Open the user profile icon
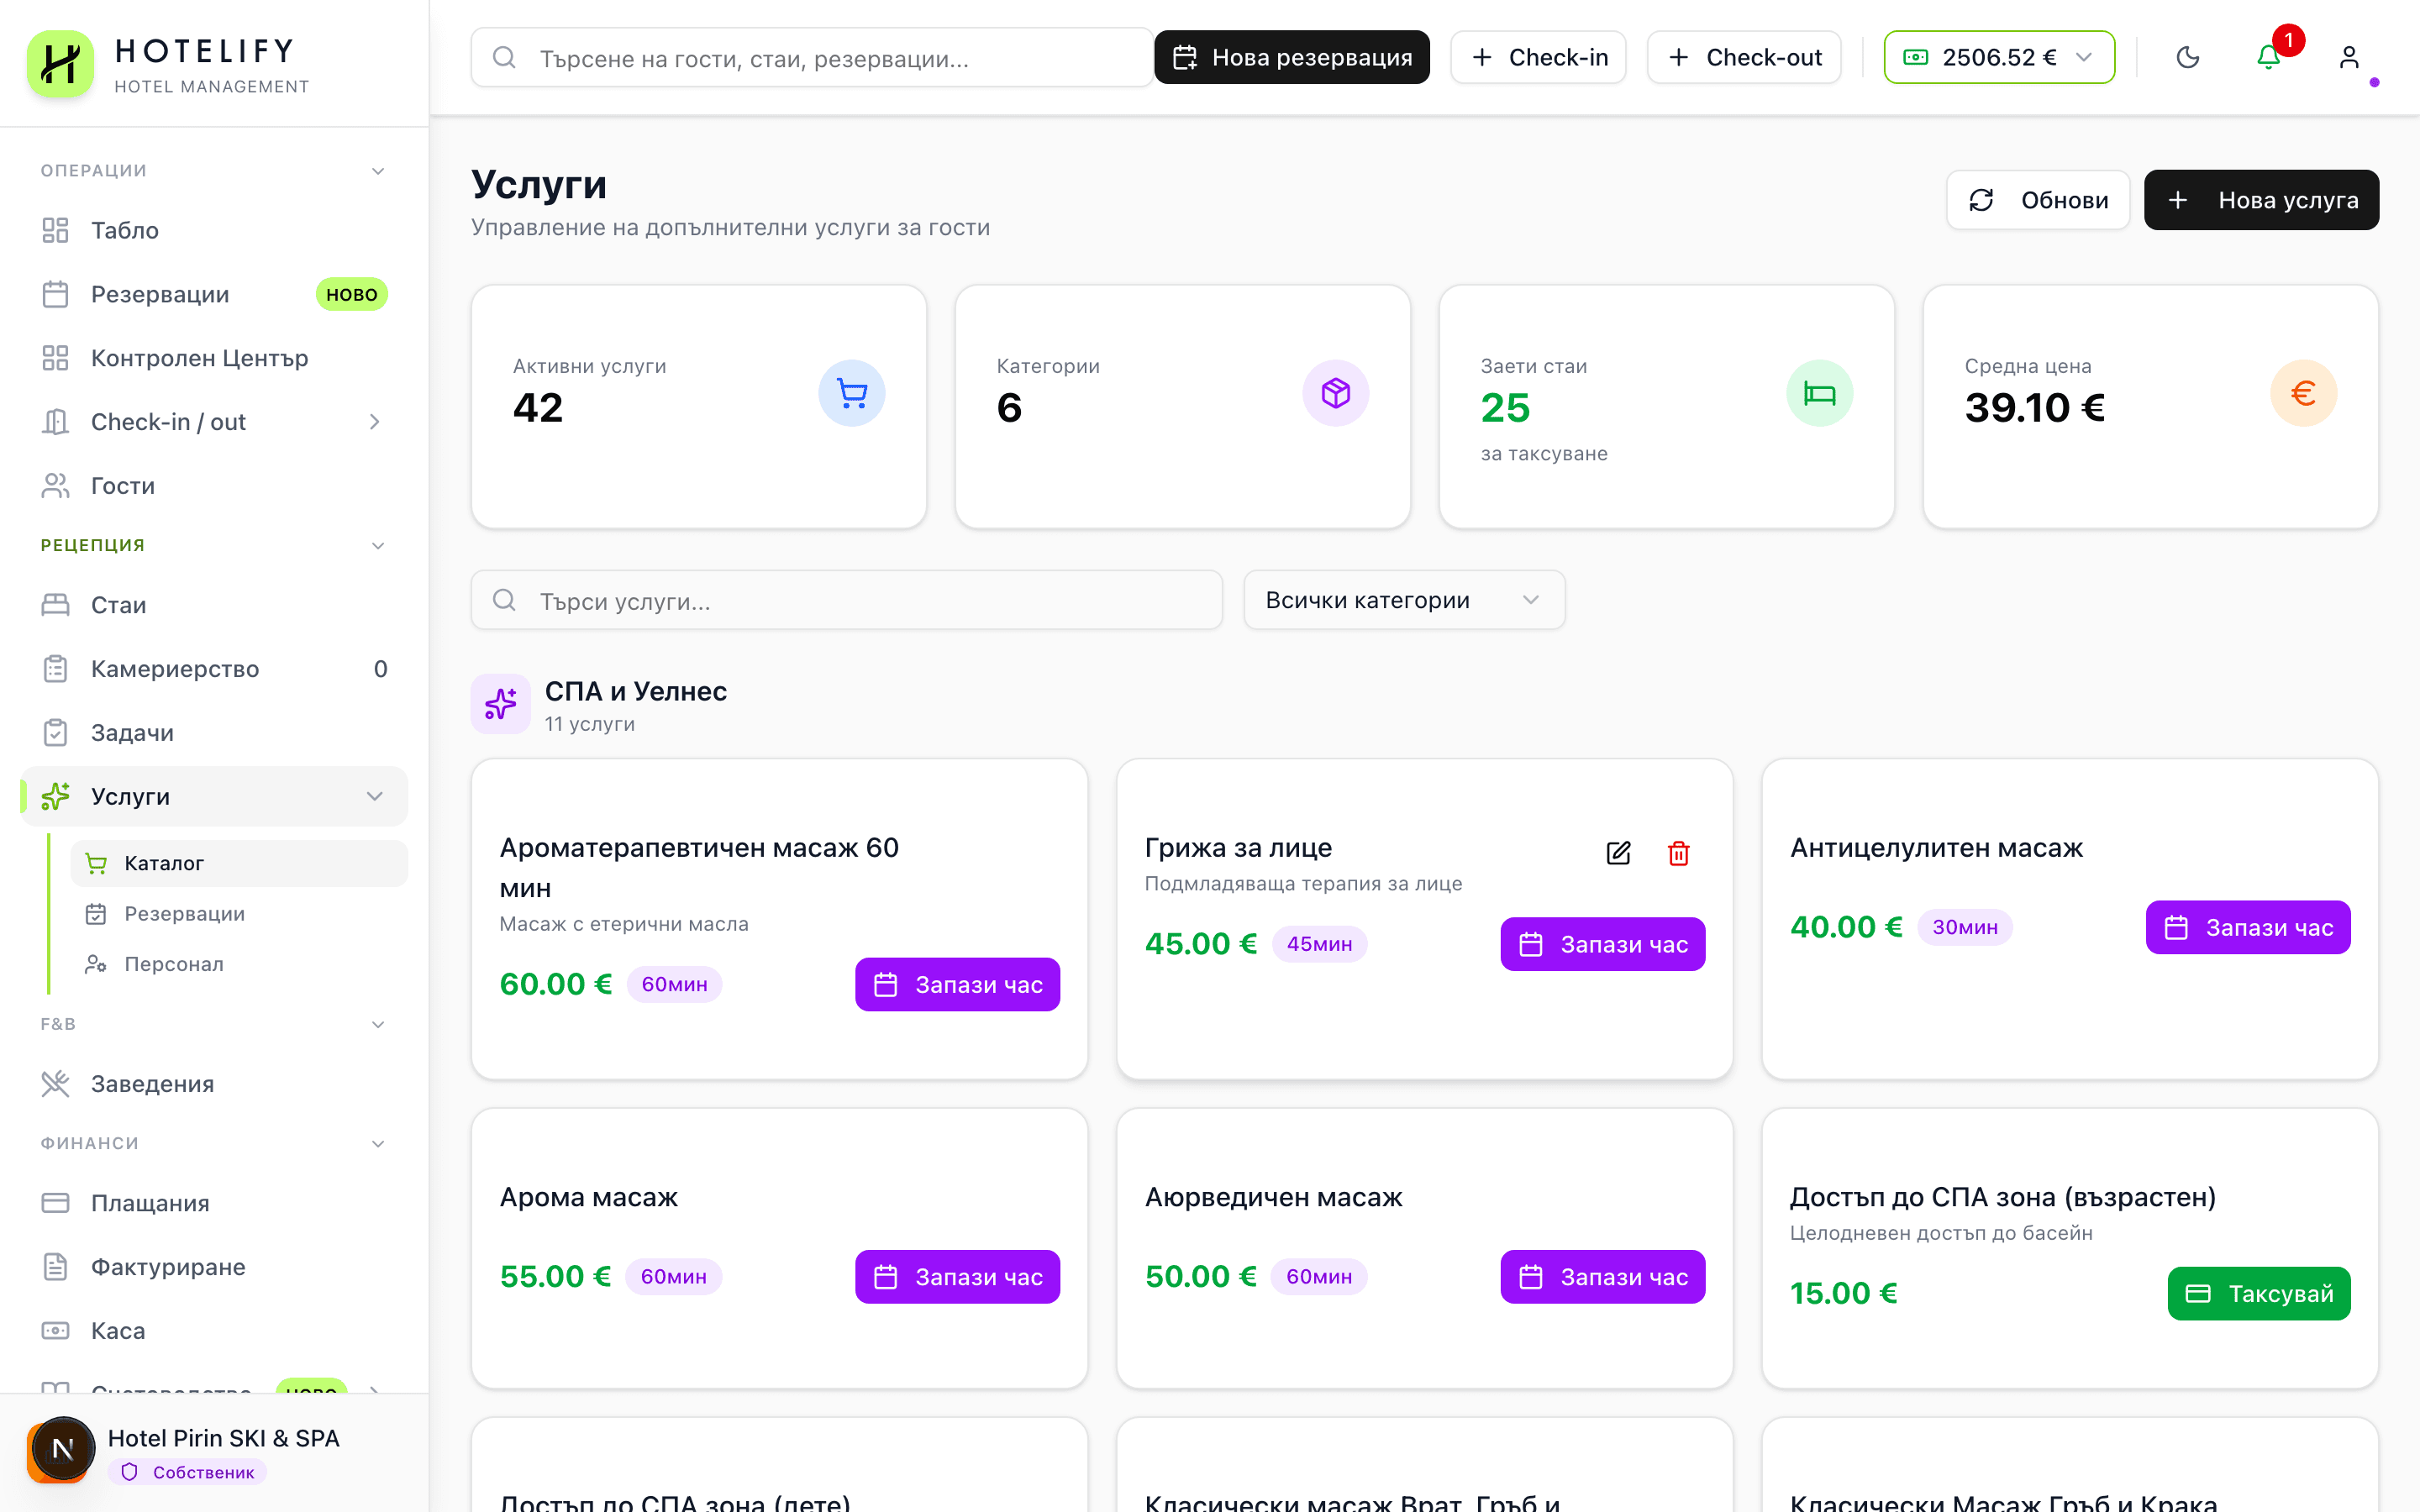2420x1512 pixels. coord(2349,57)
